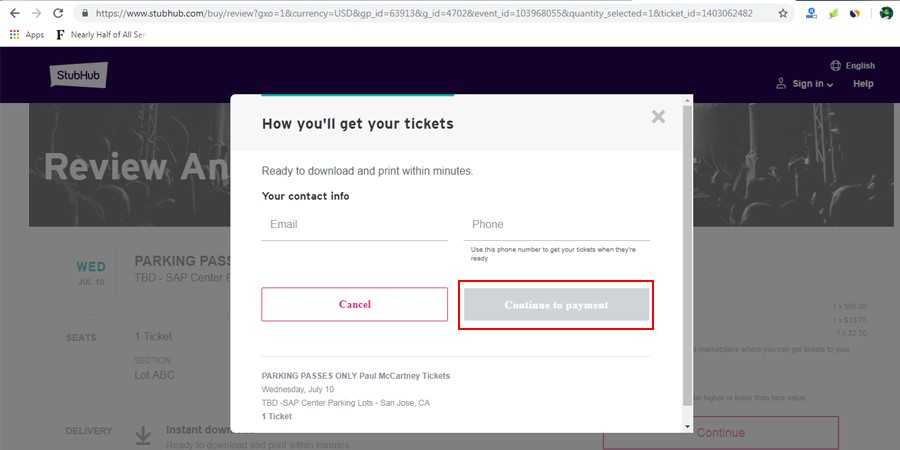Viewport: 900px width, 450px height.
Task: Open the Chrome profile avatar
Action: tap(886, 14)
